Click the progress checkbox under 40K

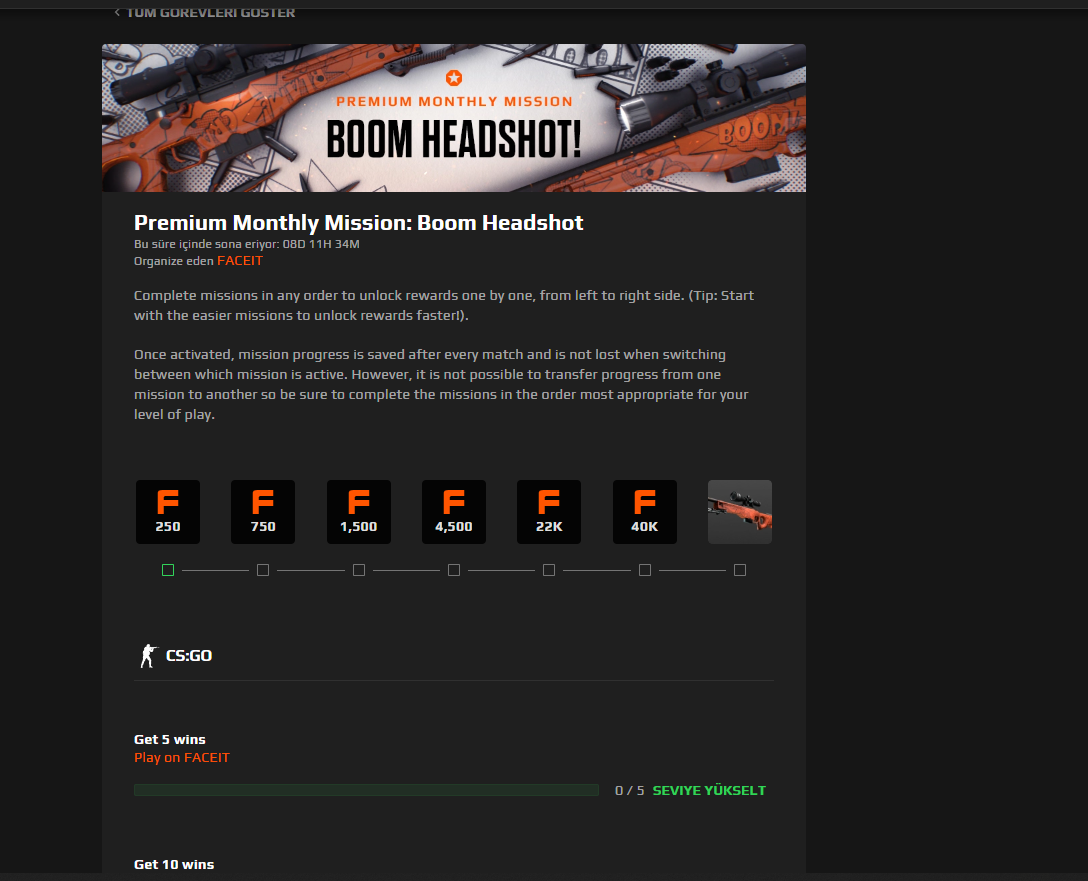(x=645, y=570)
